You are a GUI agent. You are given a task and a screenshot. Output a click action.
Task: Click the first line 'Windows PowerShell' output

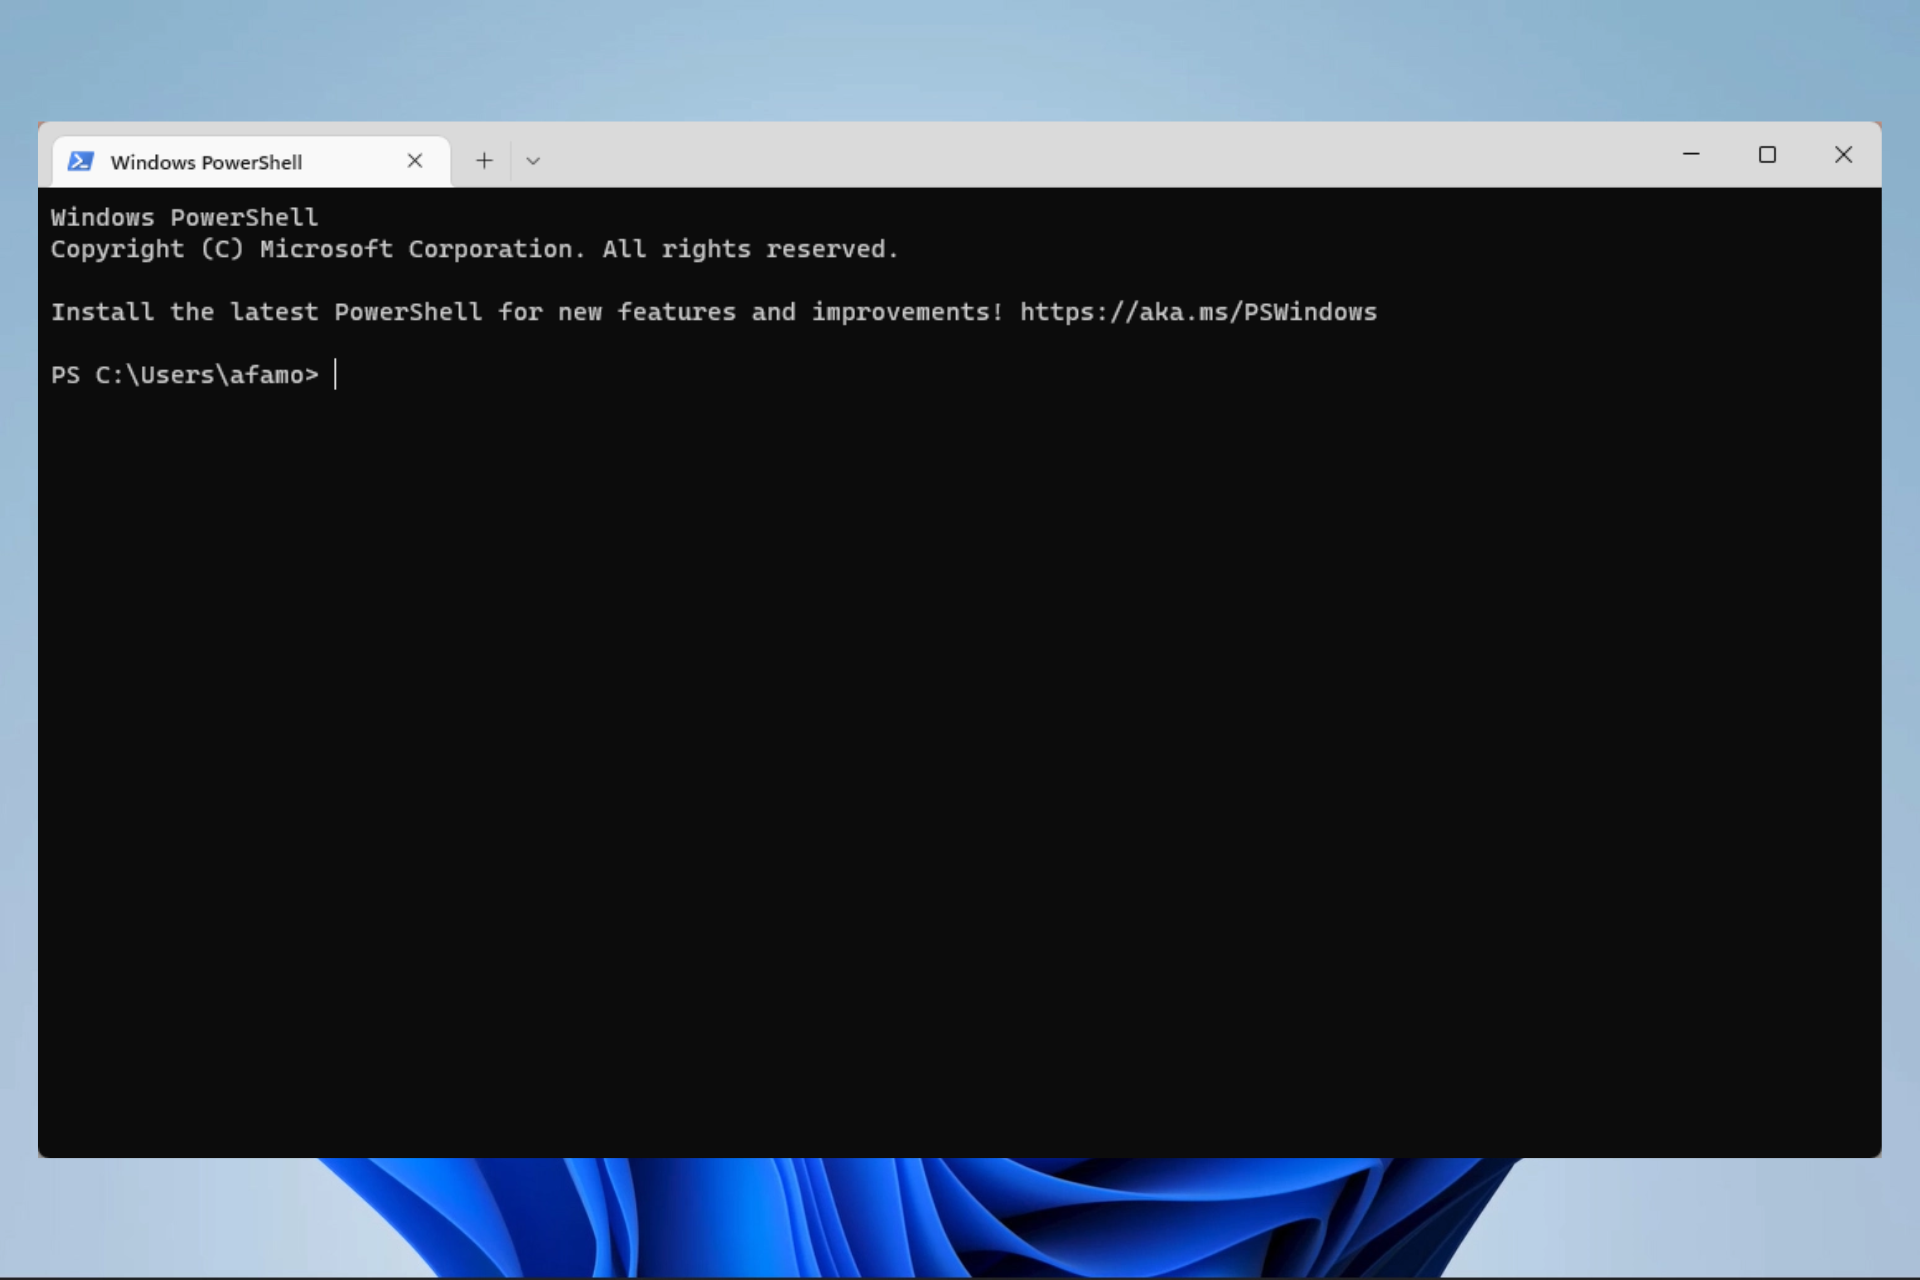point(185,217)
